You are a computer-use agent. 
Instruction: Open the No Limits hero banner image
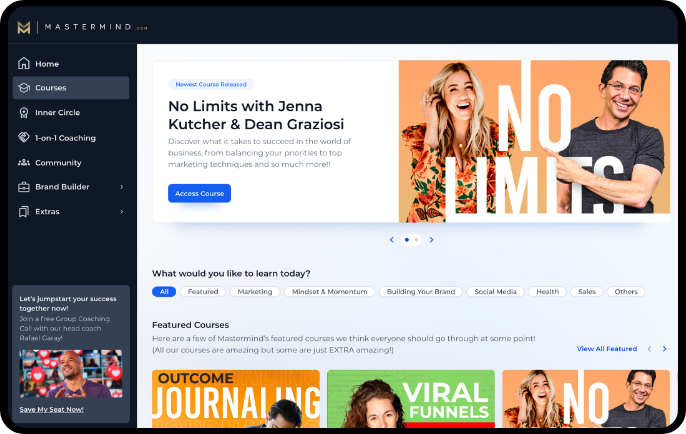[x=534, y=141]
